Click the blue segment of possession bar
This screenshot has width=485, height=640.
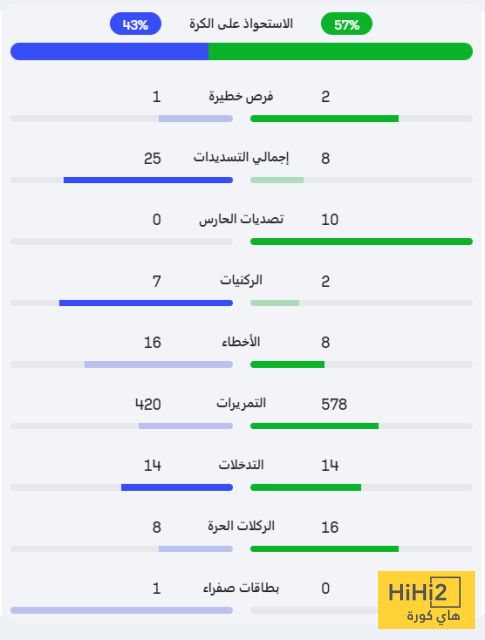(109, 51)
